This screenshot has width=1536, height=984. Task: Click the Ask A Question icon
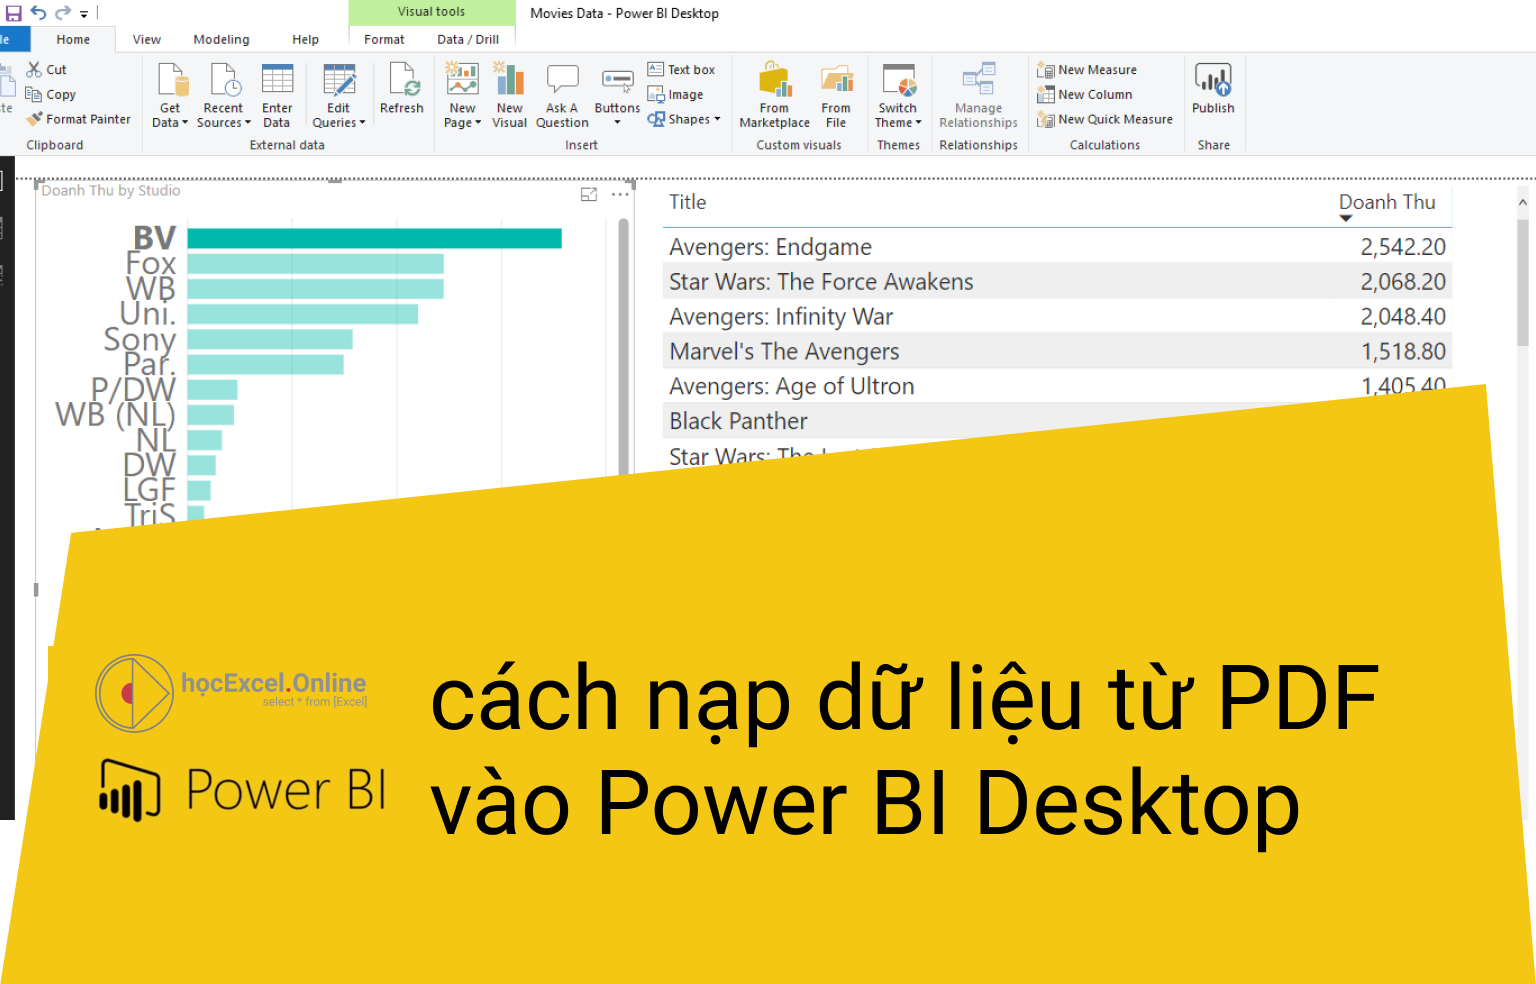pyautogui.click(x=562, y=80)
